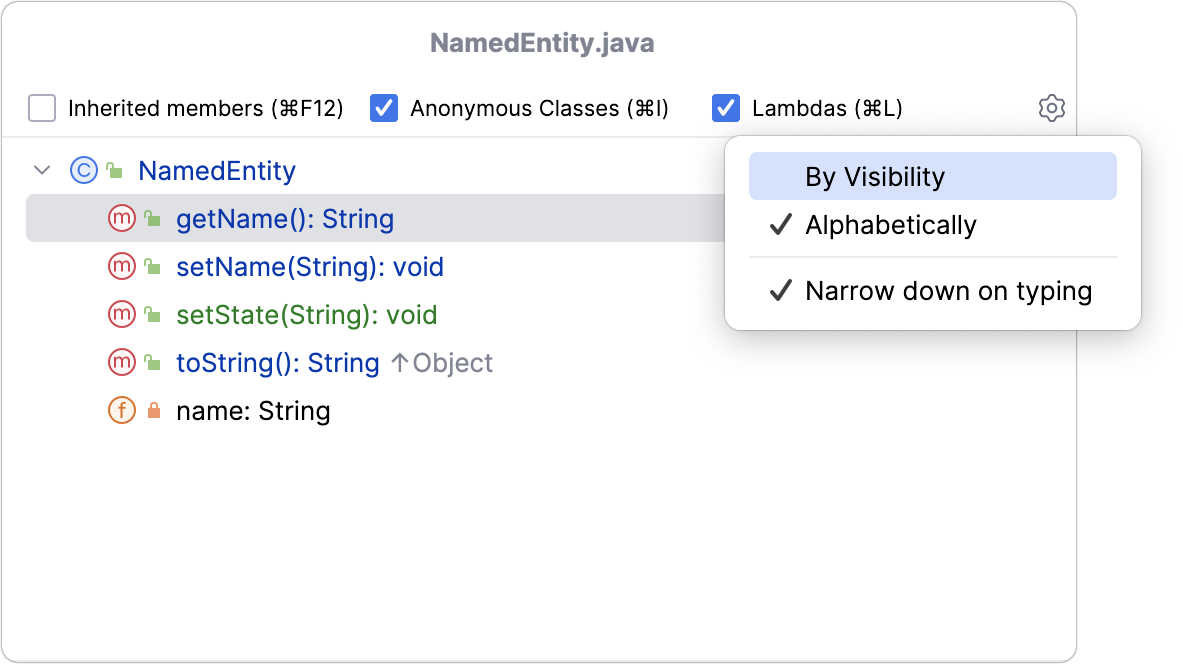The image size is (1183, 664).
Task: Click the method icon beside toString()
Action: point(121,363)
